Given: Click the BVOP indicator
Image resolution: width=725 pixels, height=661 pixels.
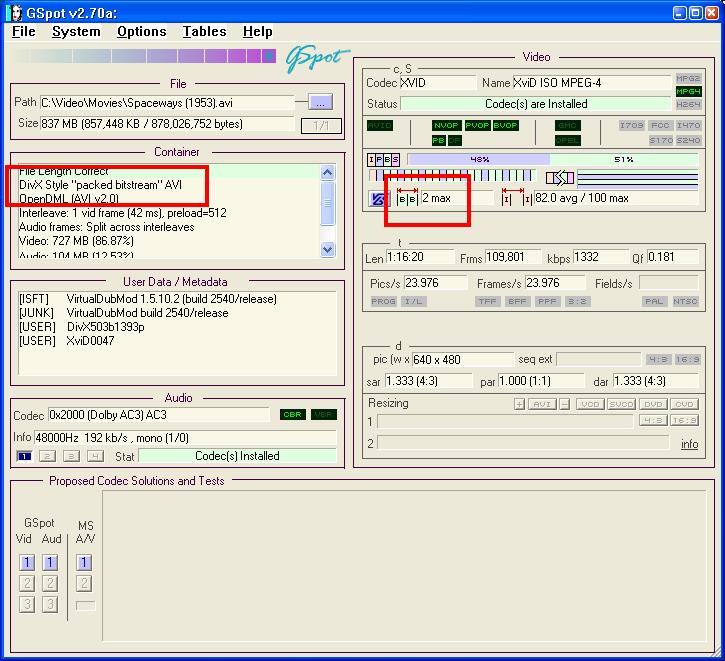Looking at the screenshot, I should click(505, 125).
